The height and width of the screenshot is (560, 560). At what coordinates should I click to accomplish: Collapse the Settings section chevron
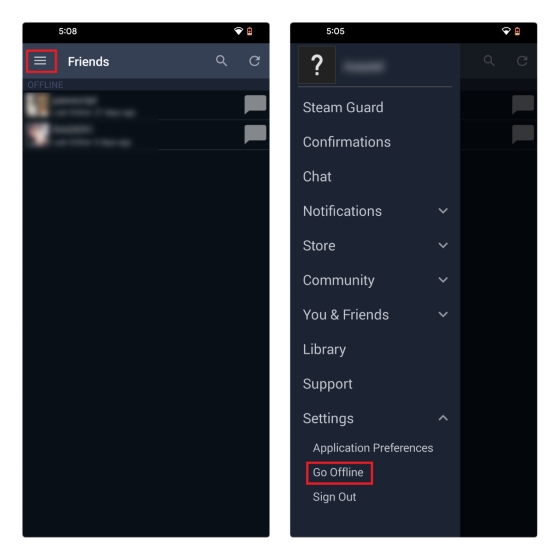443,418
